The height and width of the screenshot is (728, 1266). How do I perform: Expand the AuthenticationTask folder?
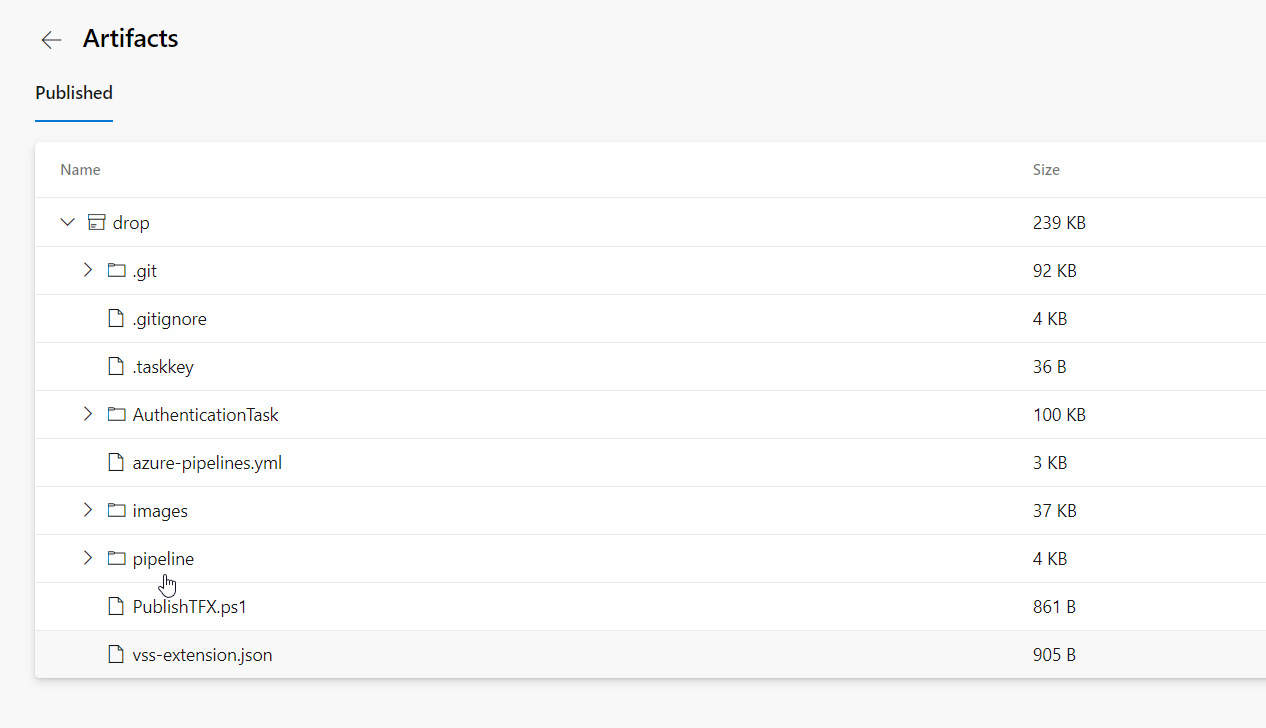click(87, 414)
